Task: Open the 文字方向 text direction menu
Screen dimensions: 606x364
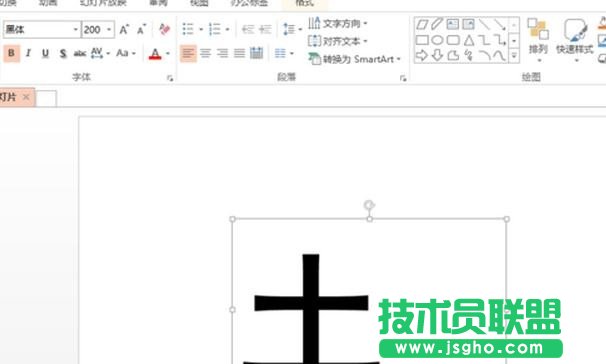Action: [x=337, y=24]
